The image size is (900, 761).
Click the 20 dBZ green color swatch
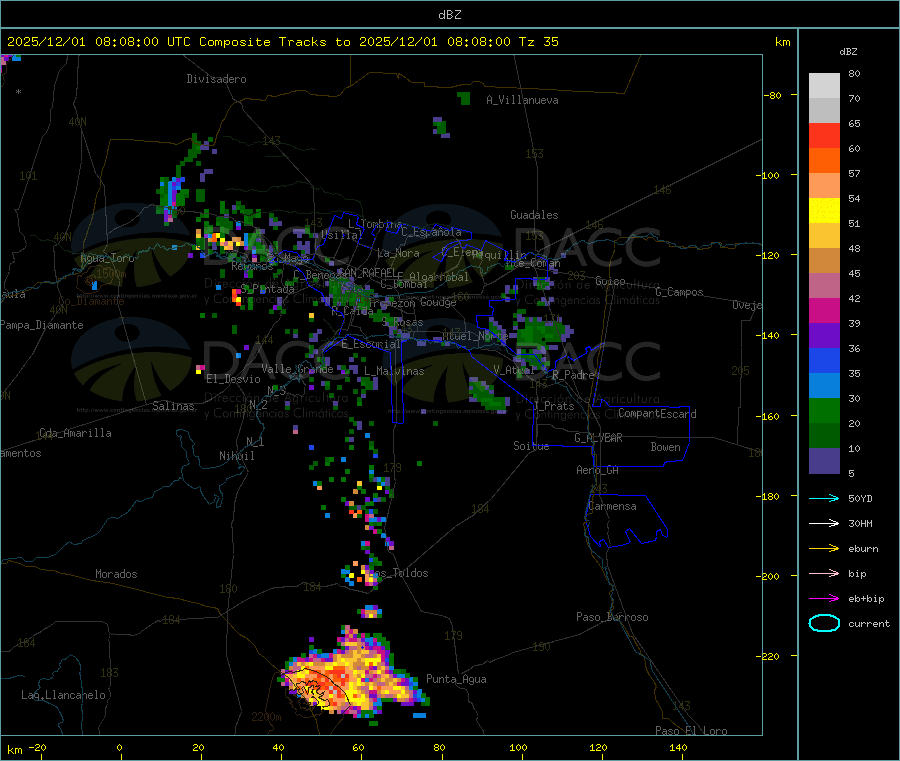click(824, 436)
